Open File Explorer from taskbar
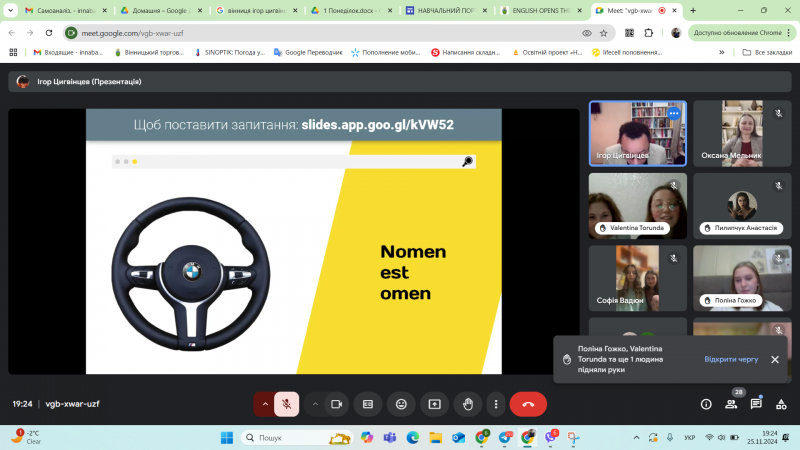Viewport: 800px width, 450px height. [x=435, y=438]
